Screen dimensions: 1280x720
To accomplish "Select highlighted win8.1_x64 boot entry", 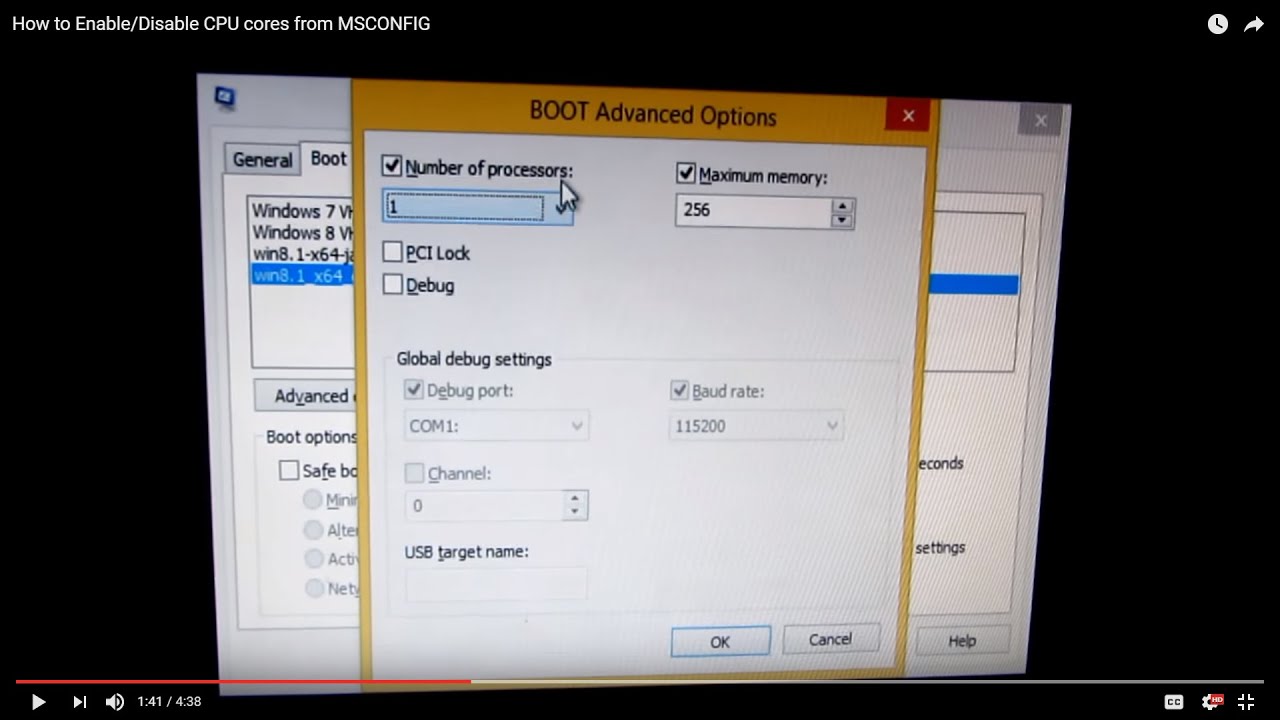I will point(302,274).
